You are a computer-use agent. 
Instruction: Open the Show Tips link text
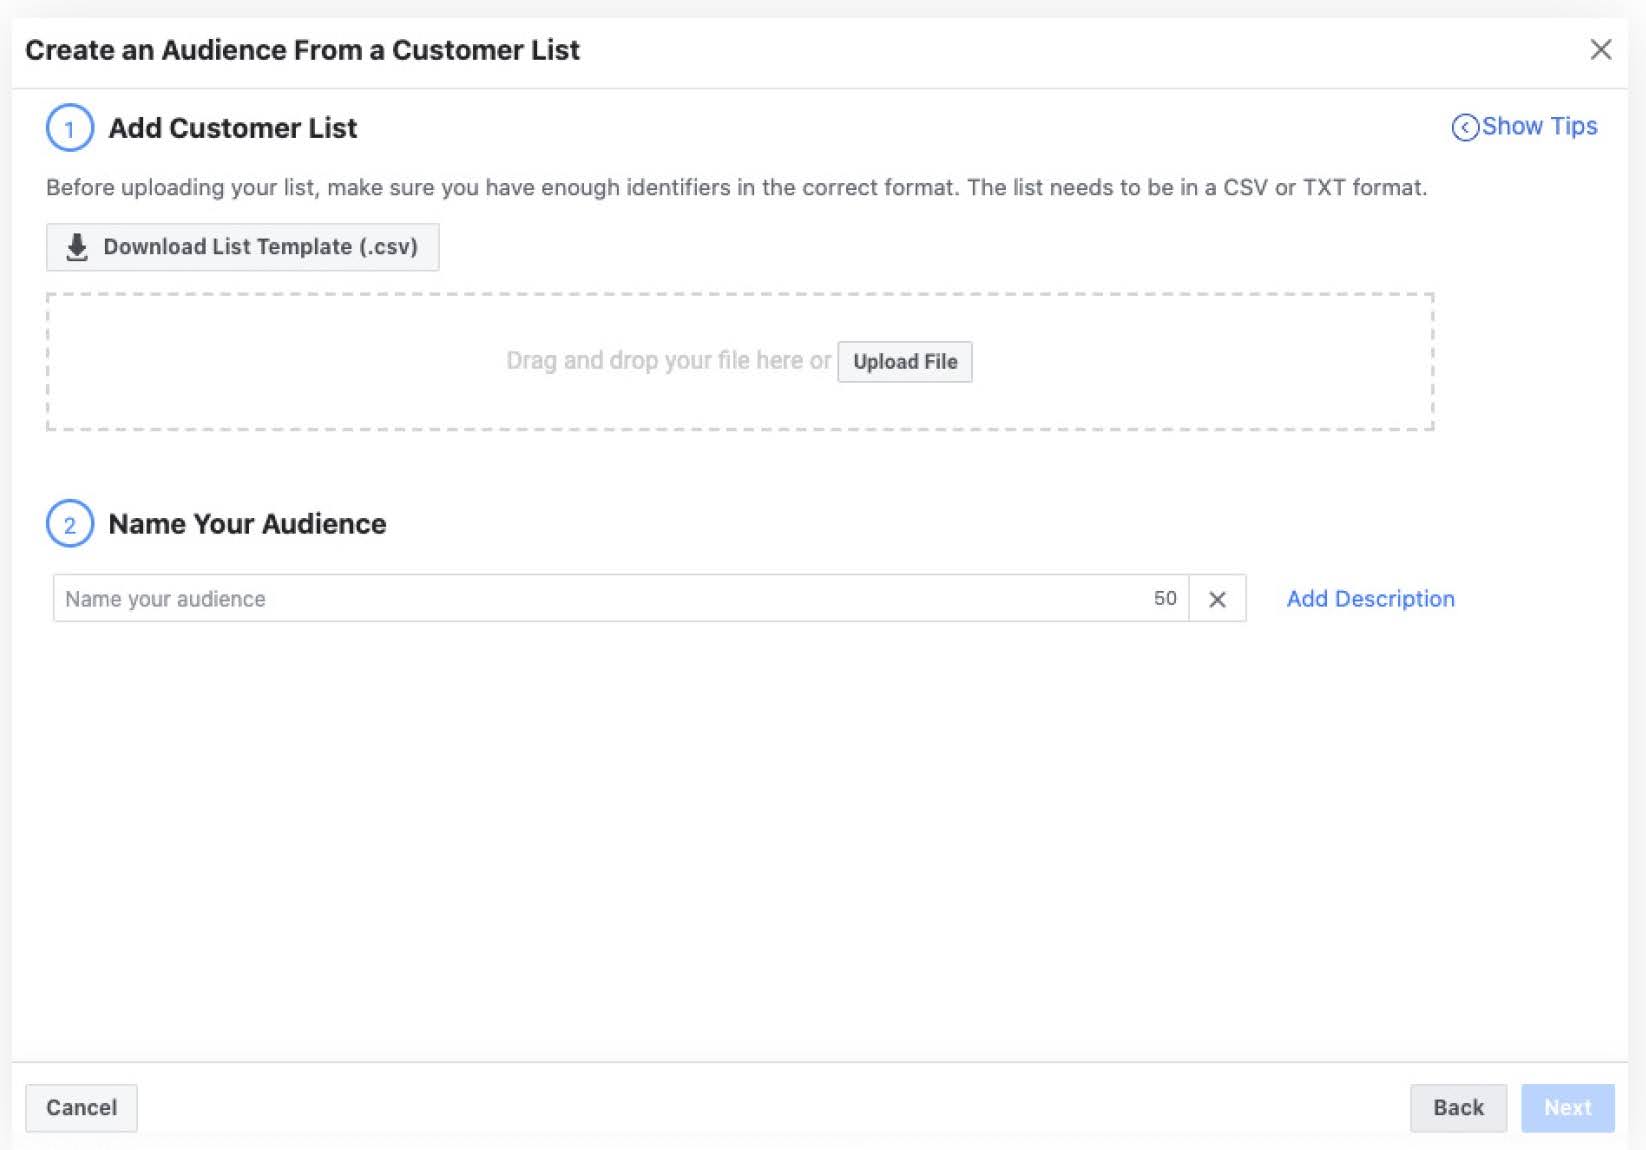point(1539,127)
